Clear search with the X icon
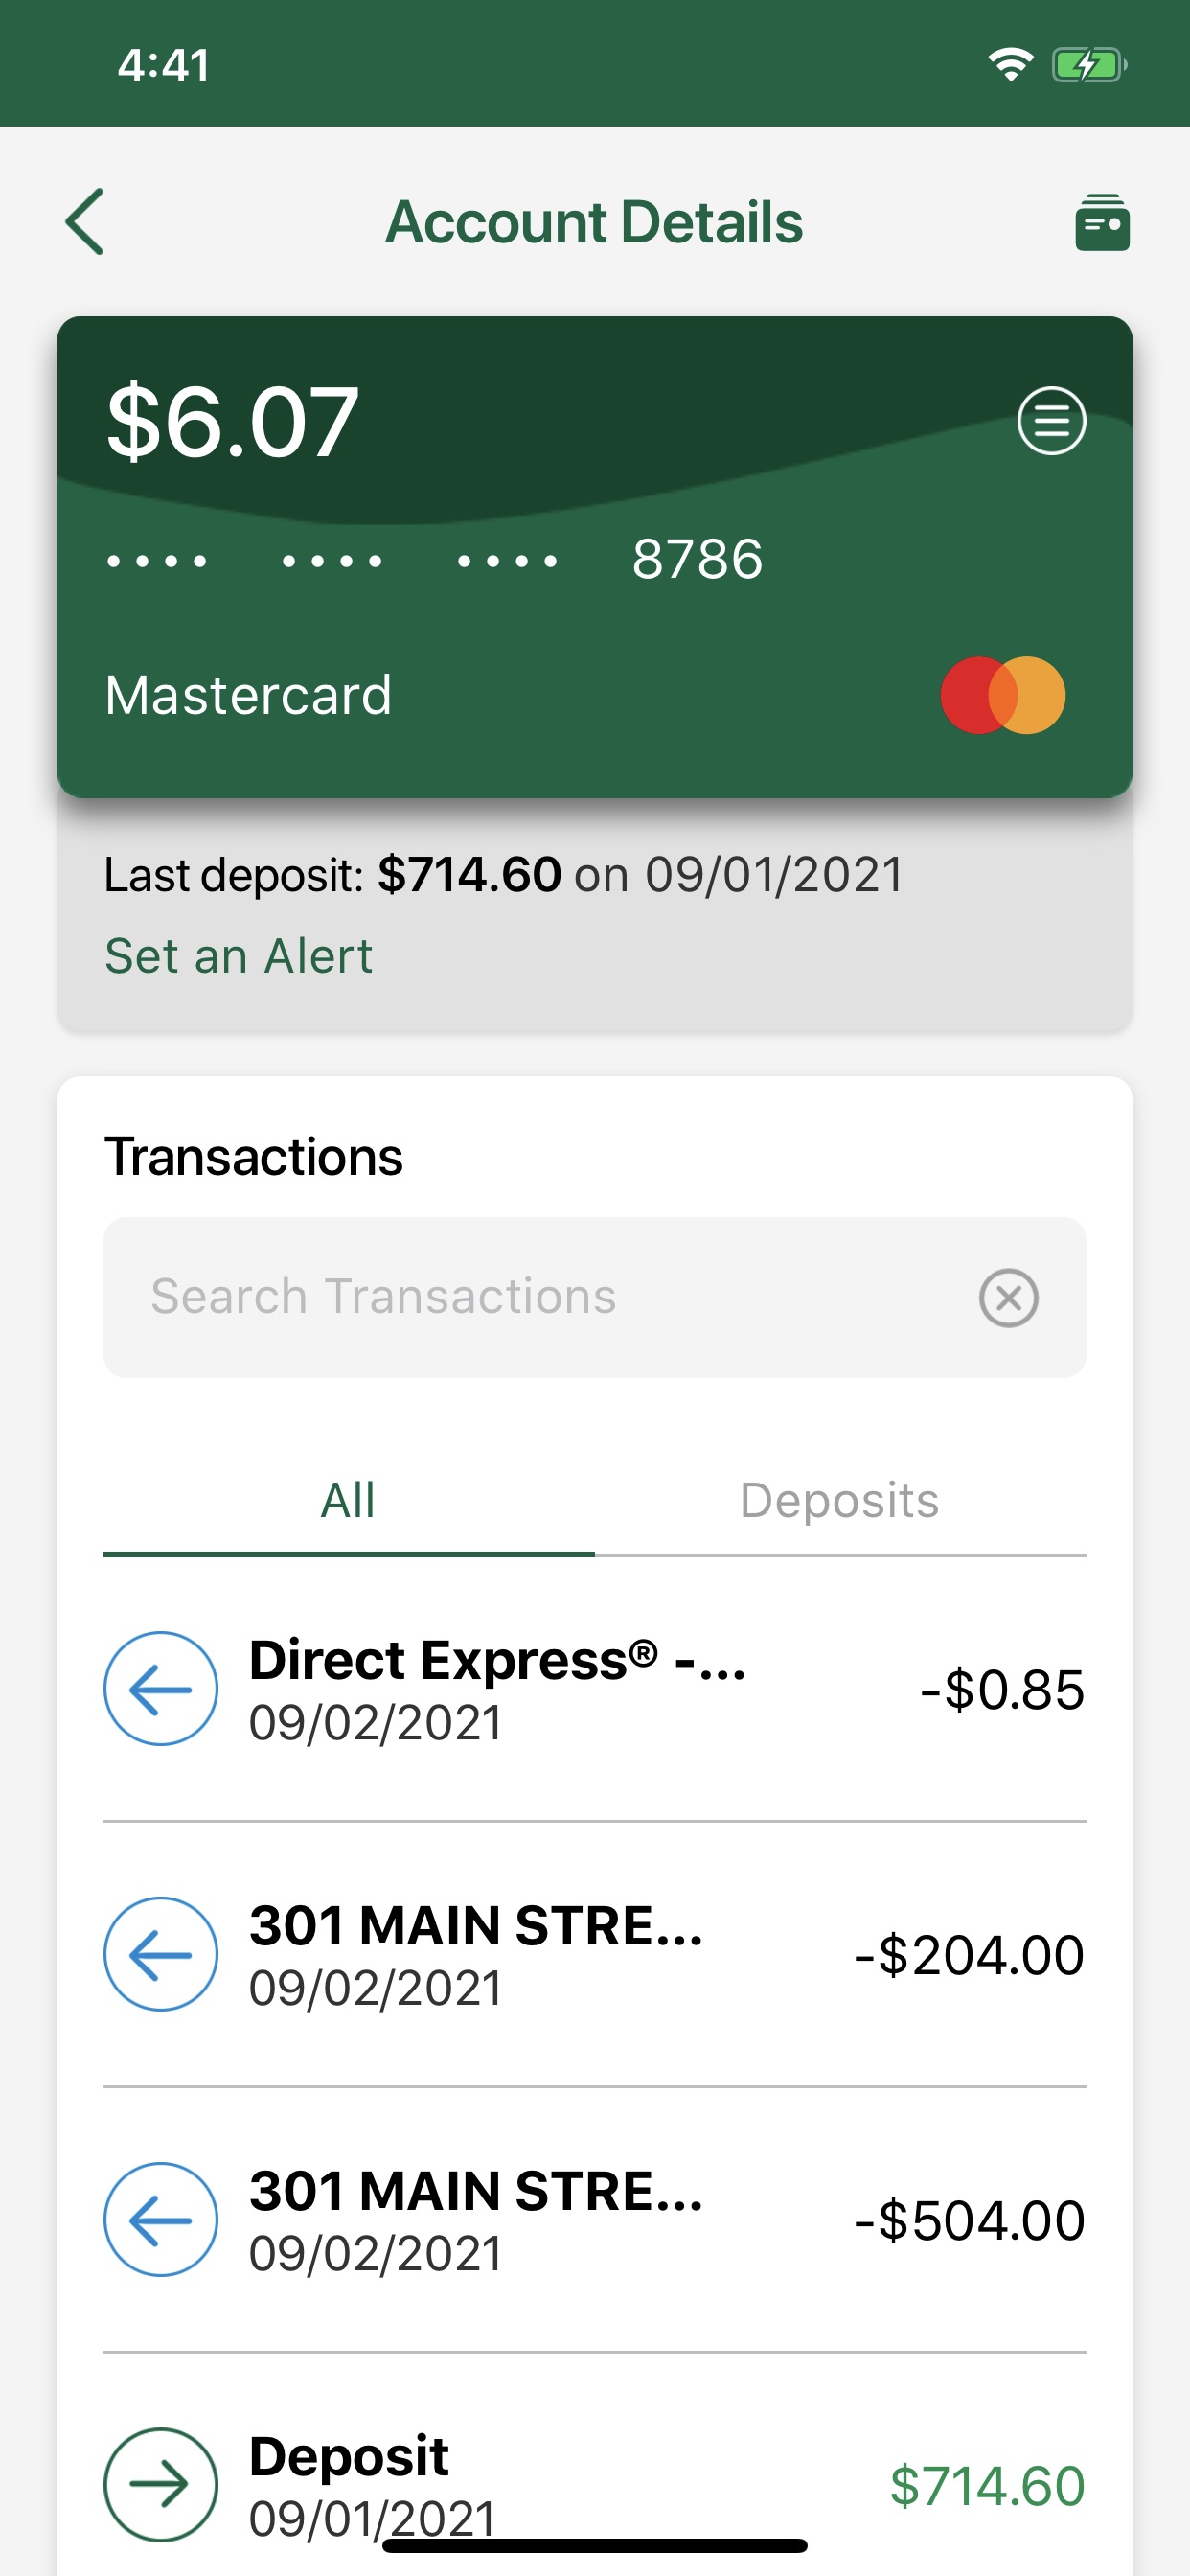This screenshot has width=1190, height=2576. [x=1008, y=1298]
